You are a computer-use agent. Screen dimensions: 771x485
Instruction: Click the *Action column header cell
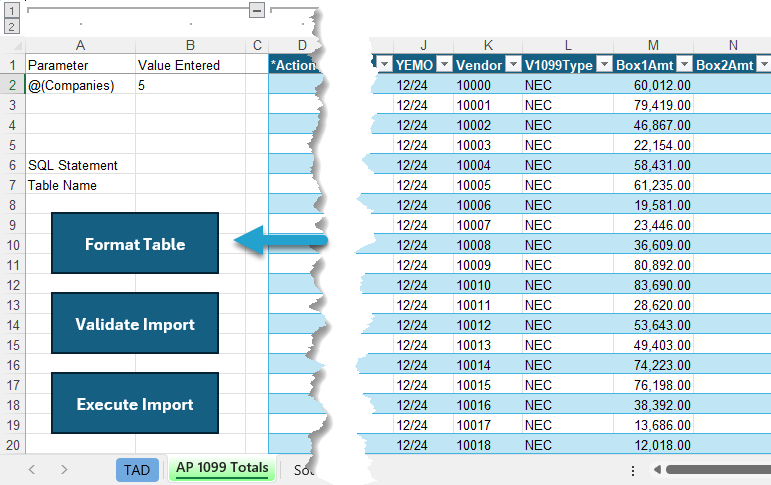click(x=293, y=65)
